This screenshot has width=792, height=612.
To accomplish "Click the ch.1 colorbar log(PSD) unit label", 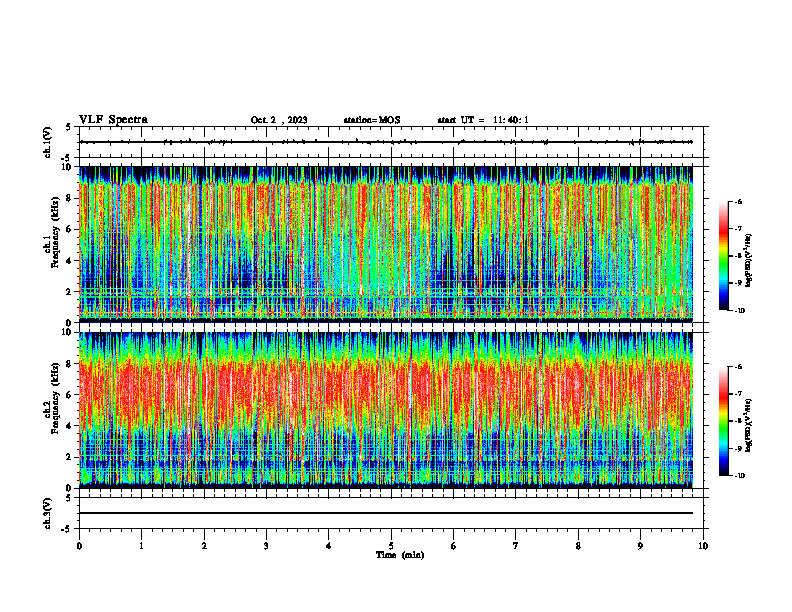I will point(748,261).
